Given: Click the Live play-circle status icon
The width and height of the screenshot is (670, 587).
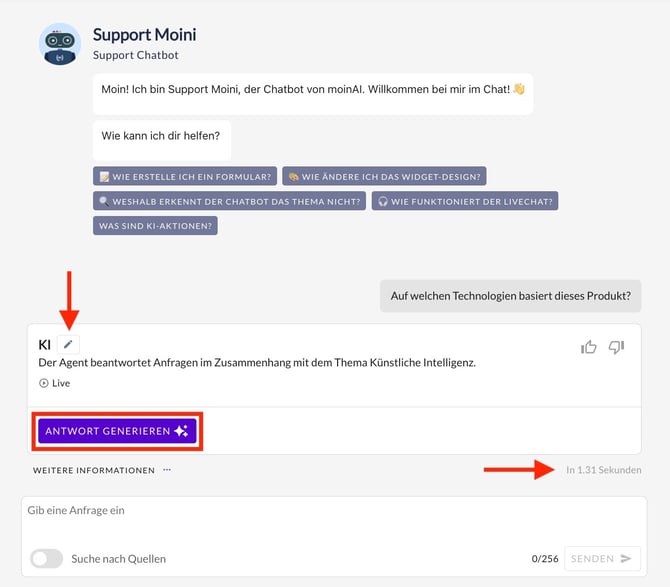Looking at the screenshot, I should tap(43, 383).
